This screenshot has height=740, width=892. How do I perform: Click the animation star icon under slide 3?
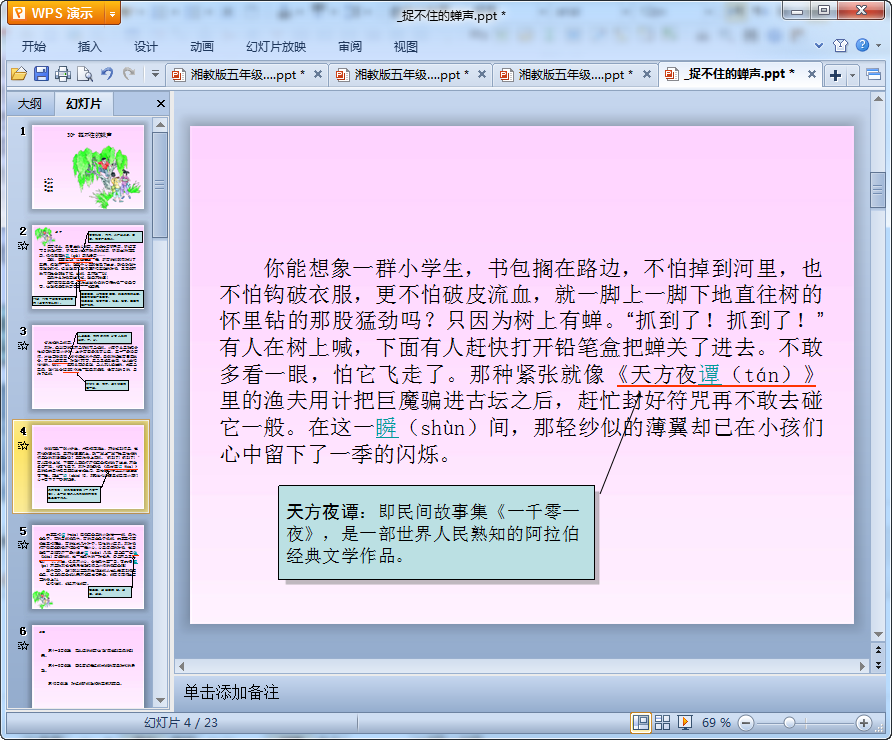point(23,346)
